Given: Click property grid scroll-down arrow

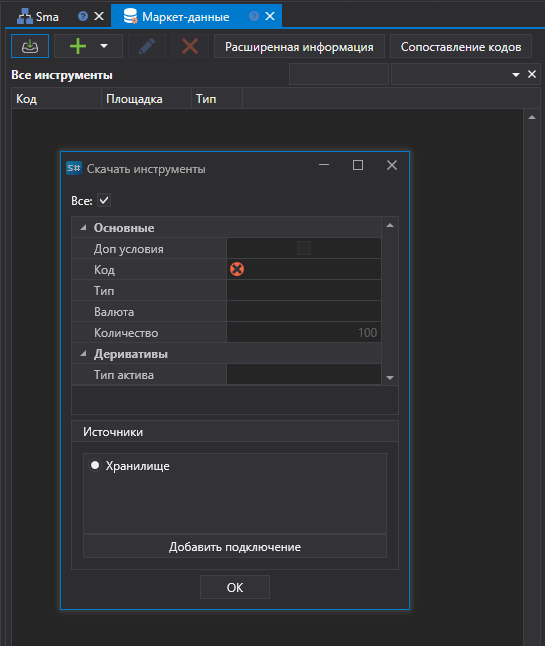Looking at the screenshot, I should pyautogui.click(x=390, y=377).
